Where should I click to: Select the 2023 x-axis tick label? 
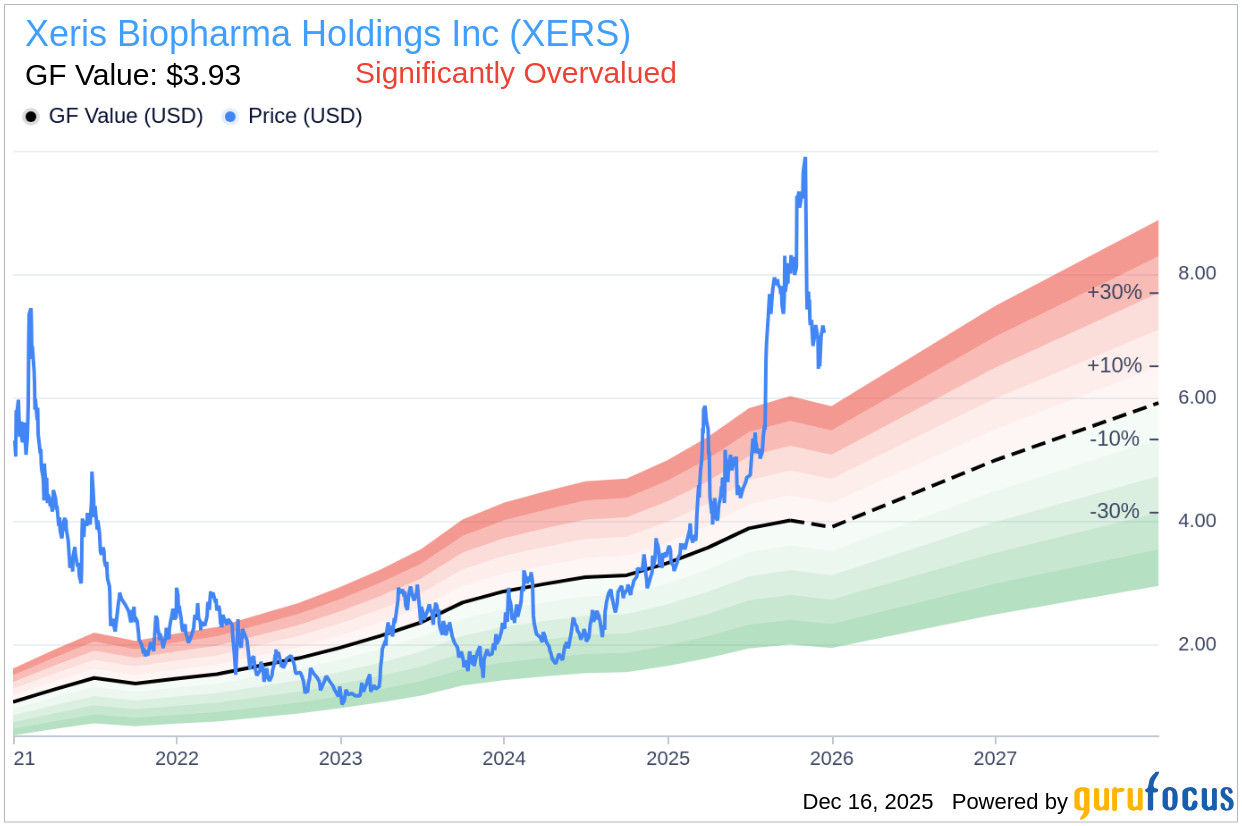click(x=340, y=759)
